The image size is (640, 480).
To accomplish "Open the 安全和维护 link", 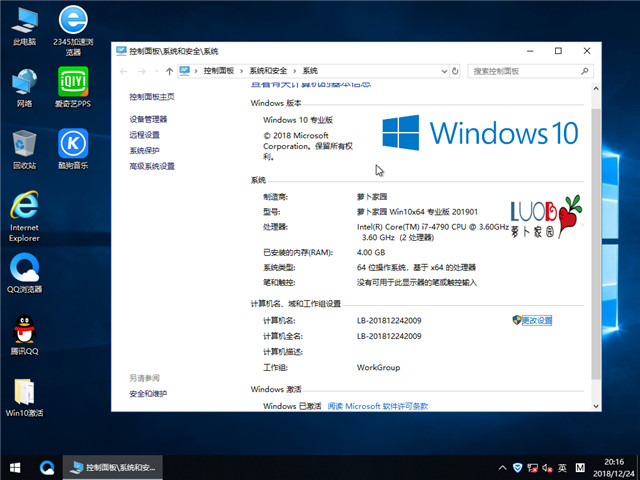I will pyautogui.click(x=148, y=394).
